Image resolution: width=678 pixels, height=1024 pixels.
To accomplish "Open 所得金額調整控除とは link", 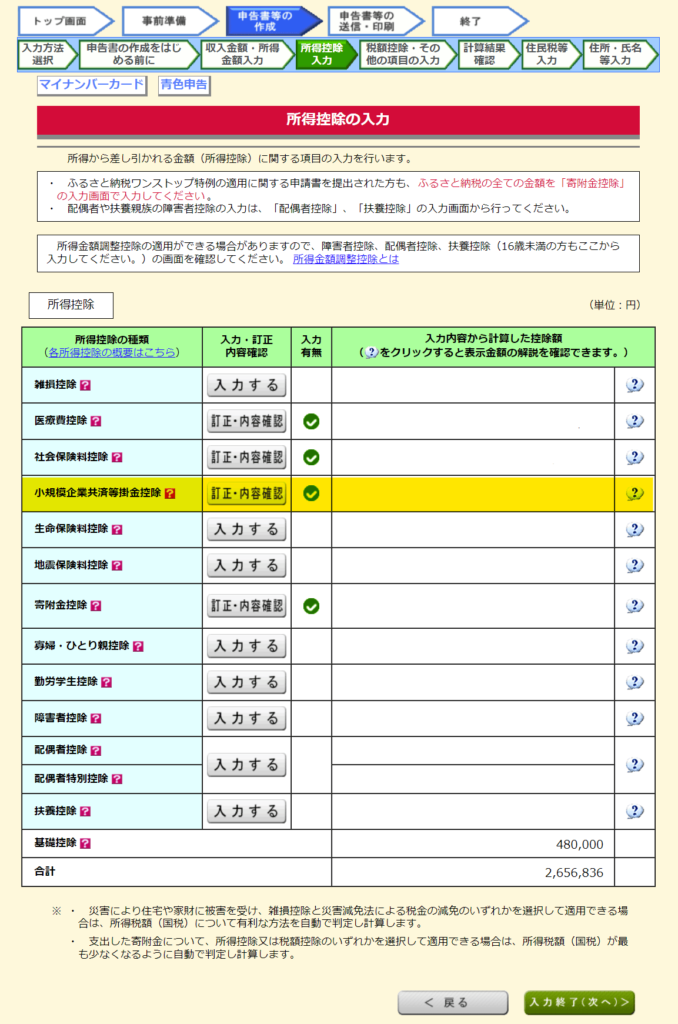I will [345, 259].
